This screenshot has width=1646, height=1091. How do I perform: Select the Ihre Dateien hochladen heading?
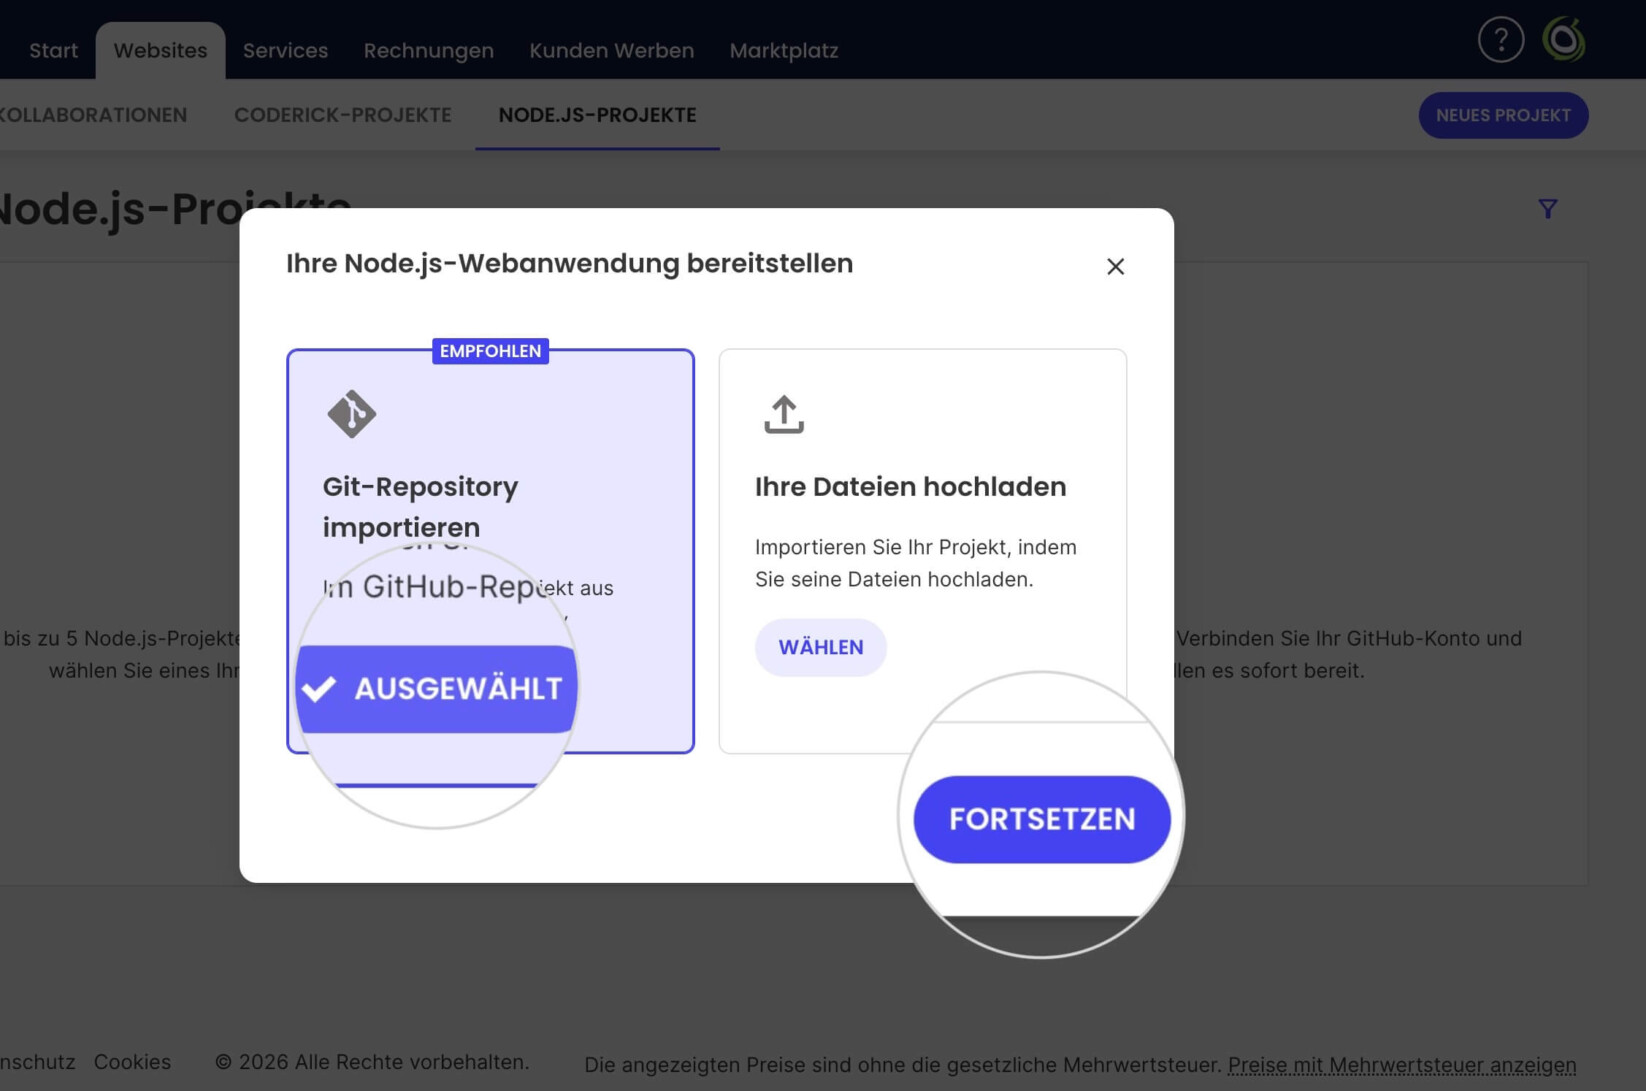coord(910,487)
